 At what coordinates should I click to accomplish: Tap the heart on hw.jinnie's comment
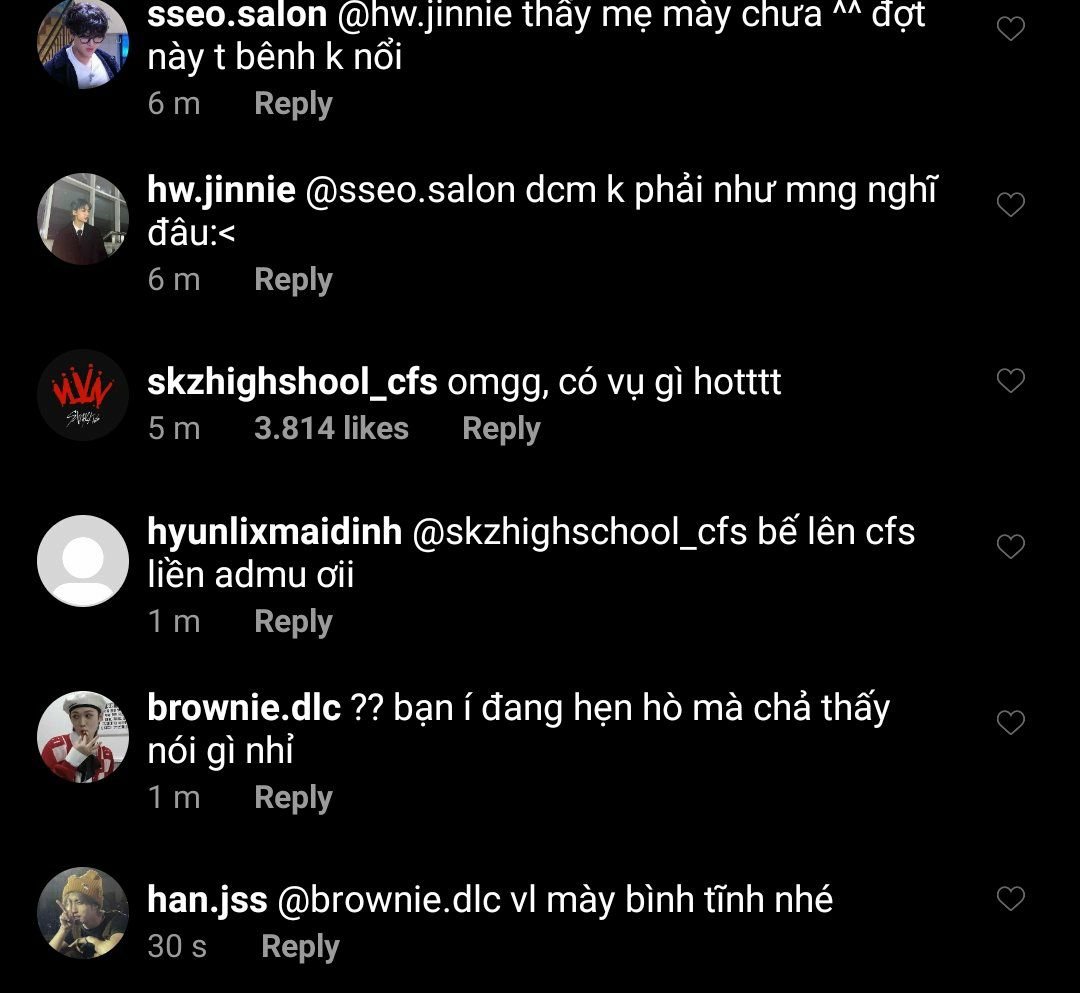pyautogui.click(x=1010, y=204)
